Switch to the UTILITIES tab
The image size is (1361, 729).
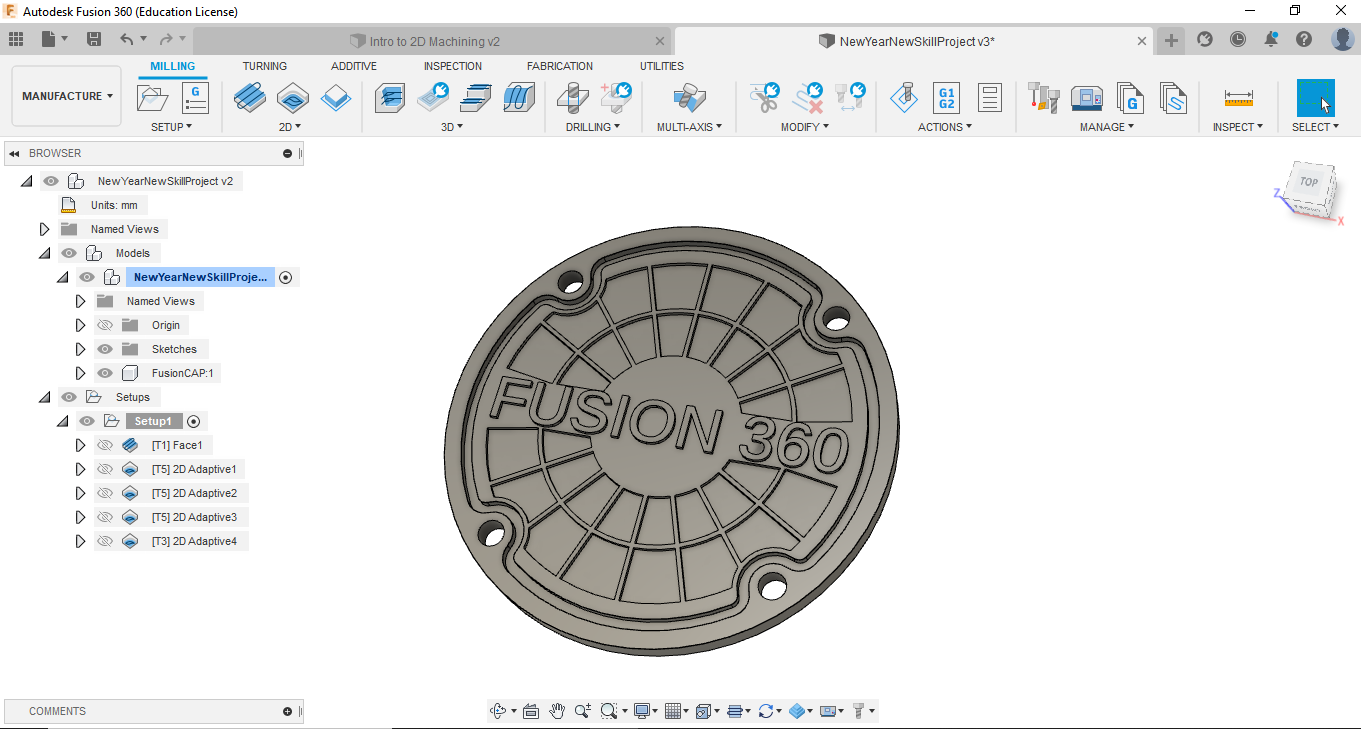point(662,66)
